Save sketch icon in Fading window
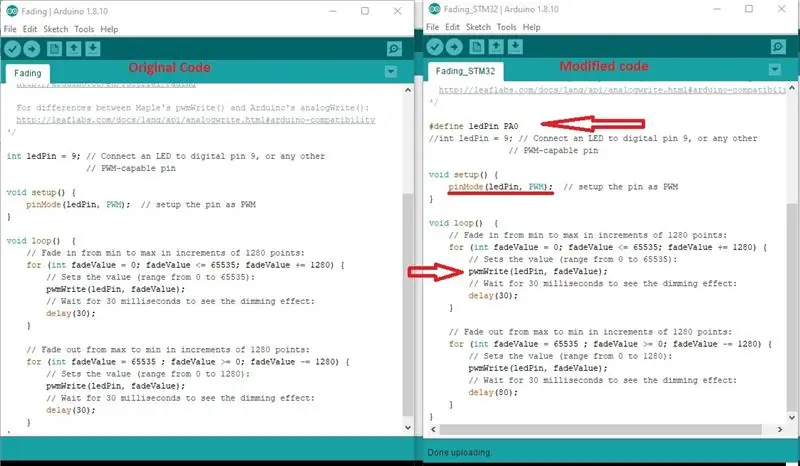This screenshot has width=800, height=466. (93, 49)
